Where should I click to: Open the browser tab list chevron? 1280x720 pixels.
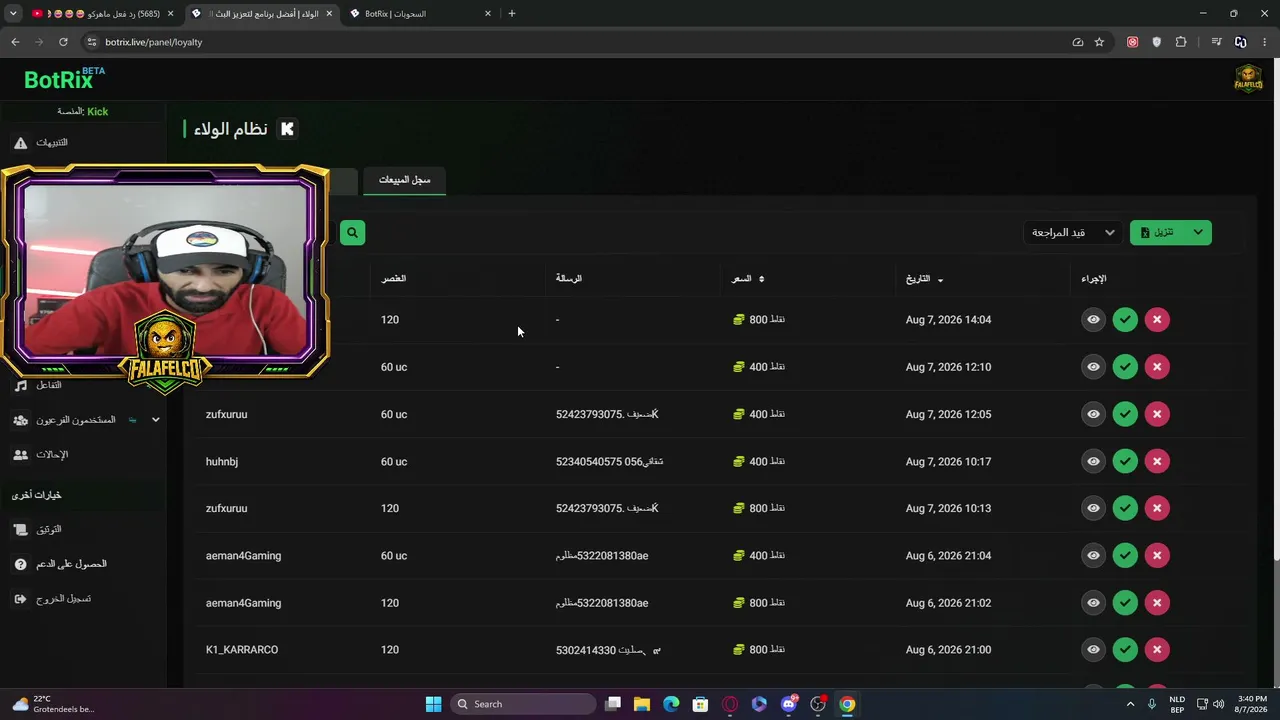click(x=13, y=13)
